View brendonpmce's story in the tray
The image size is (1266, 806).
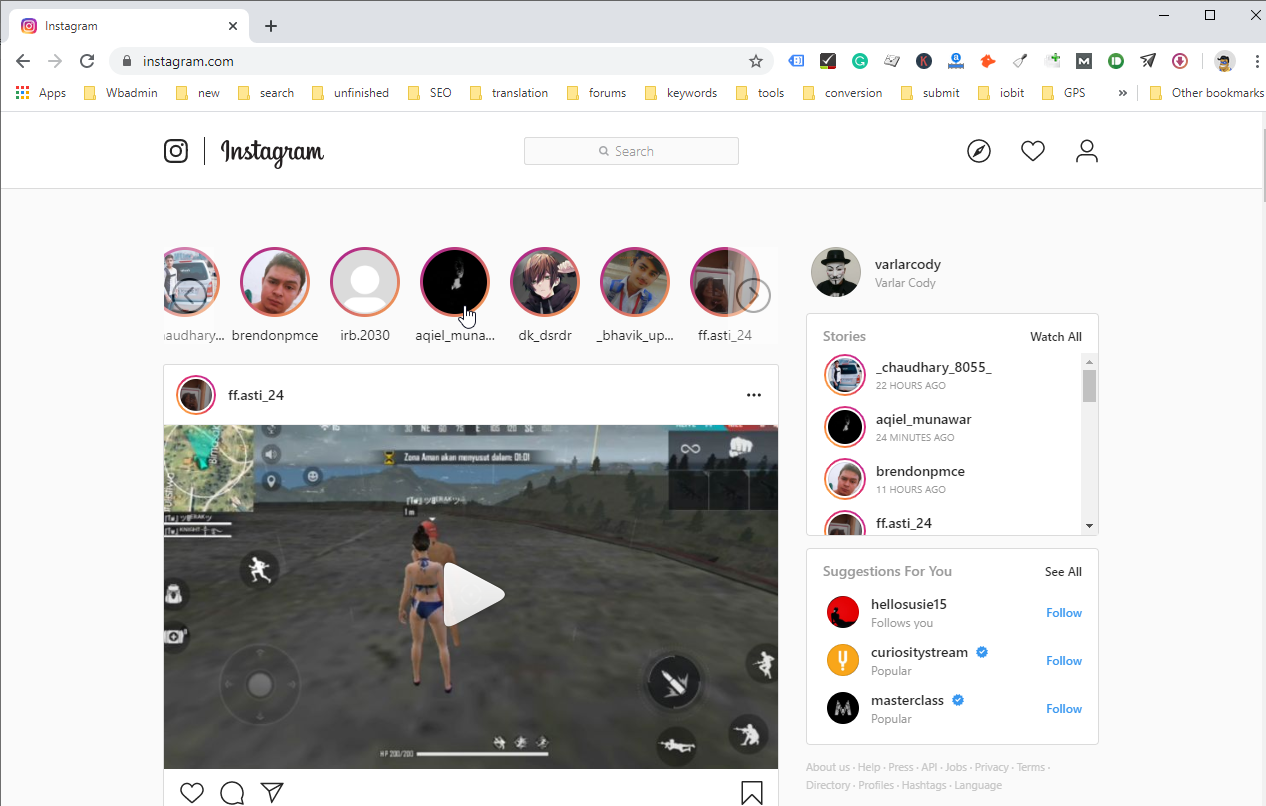click(x=275, y=295)
